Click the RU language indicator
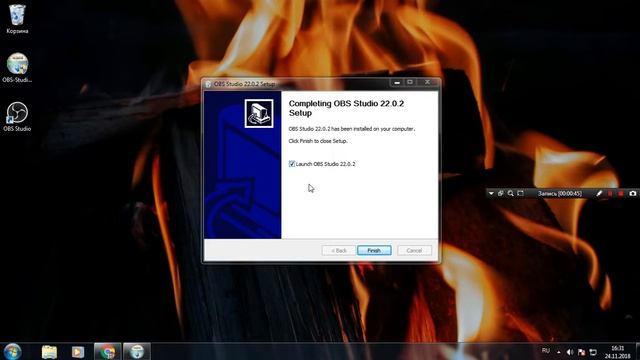This screenshot has width=640, height=360. click(x=546, y=351)
